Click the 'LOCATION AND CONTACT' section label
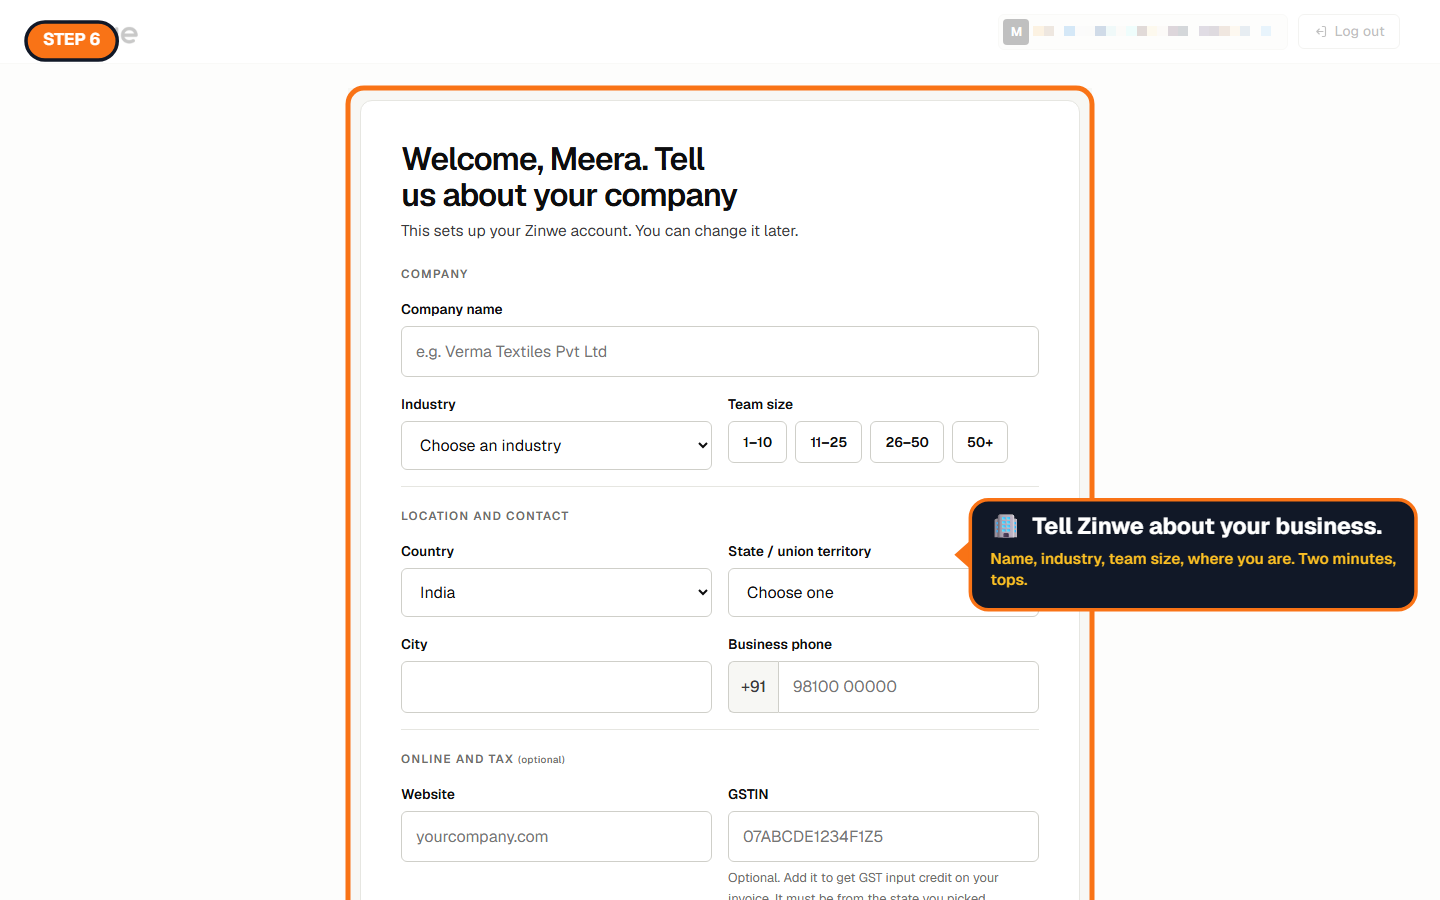Viewport: 1440px width, 900px height. [x=485, y=516]
